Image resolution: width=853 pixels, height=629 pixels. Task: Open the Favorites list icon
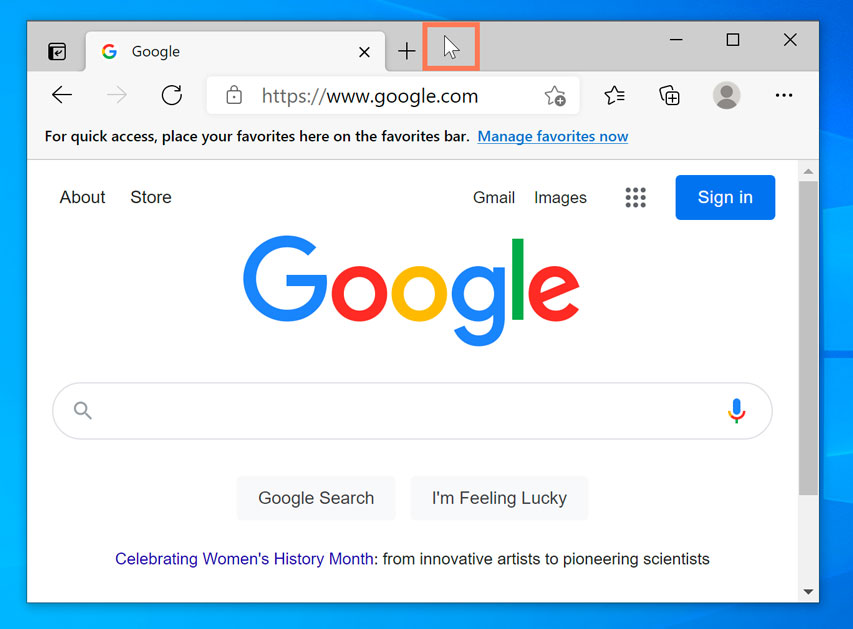pos(614,96)
